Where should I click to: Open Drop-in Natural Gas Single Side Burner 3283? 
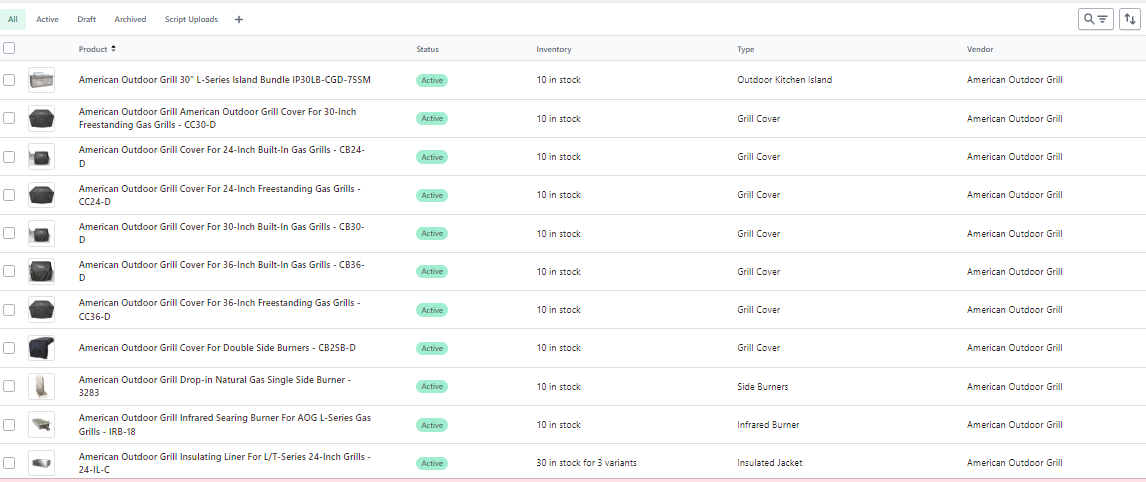click(x=215, y=385)
